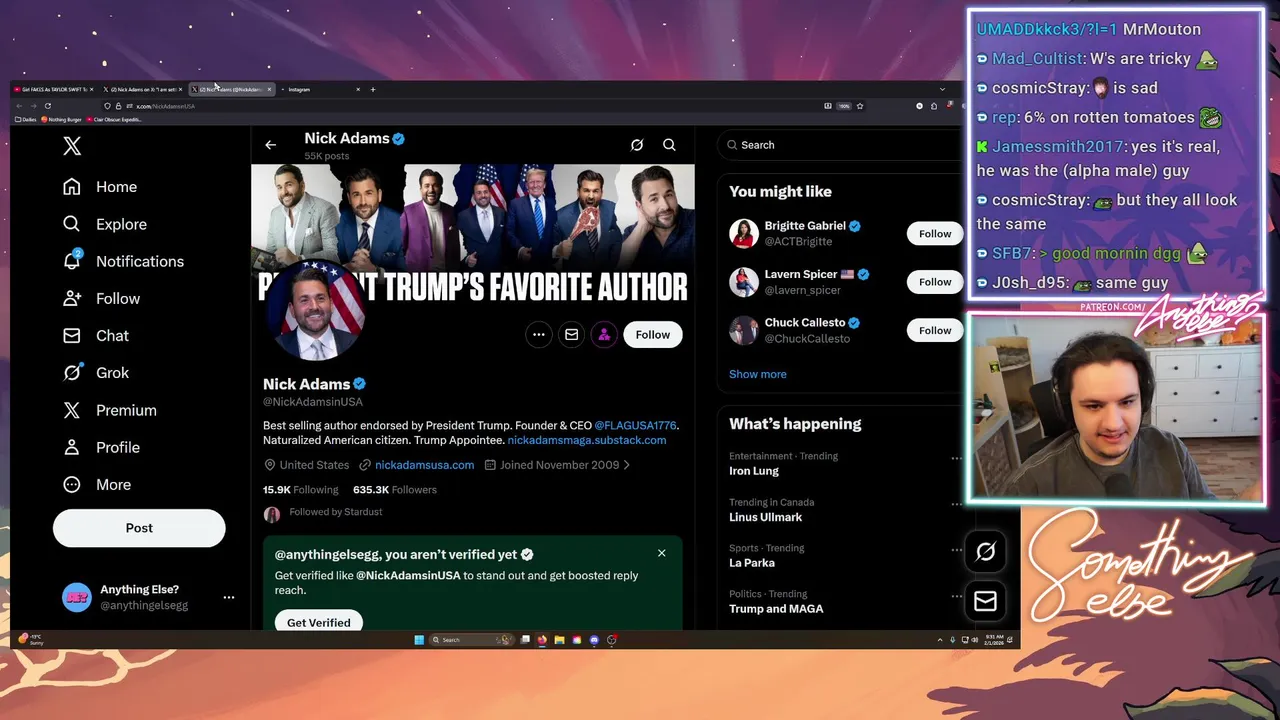Open the Windows Start menu

coord(419,640)
